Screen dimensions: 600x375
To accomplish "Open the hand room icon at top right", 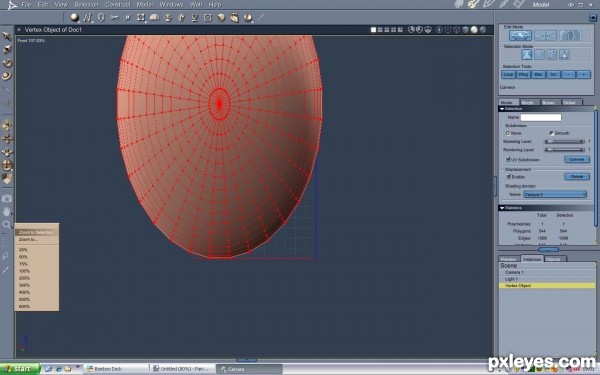I will coord(459,4).
